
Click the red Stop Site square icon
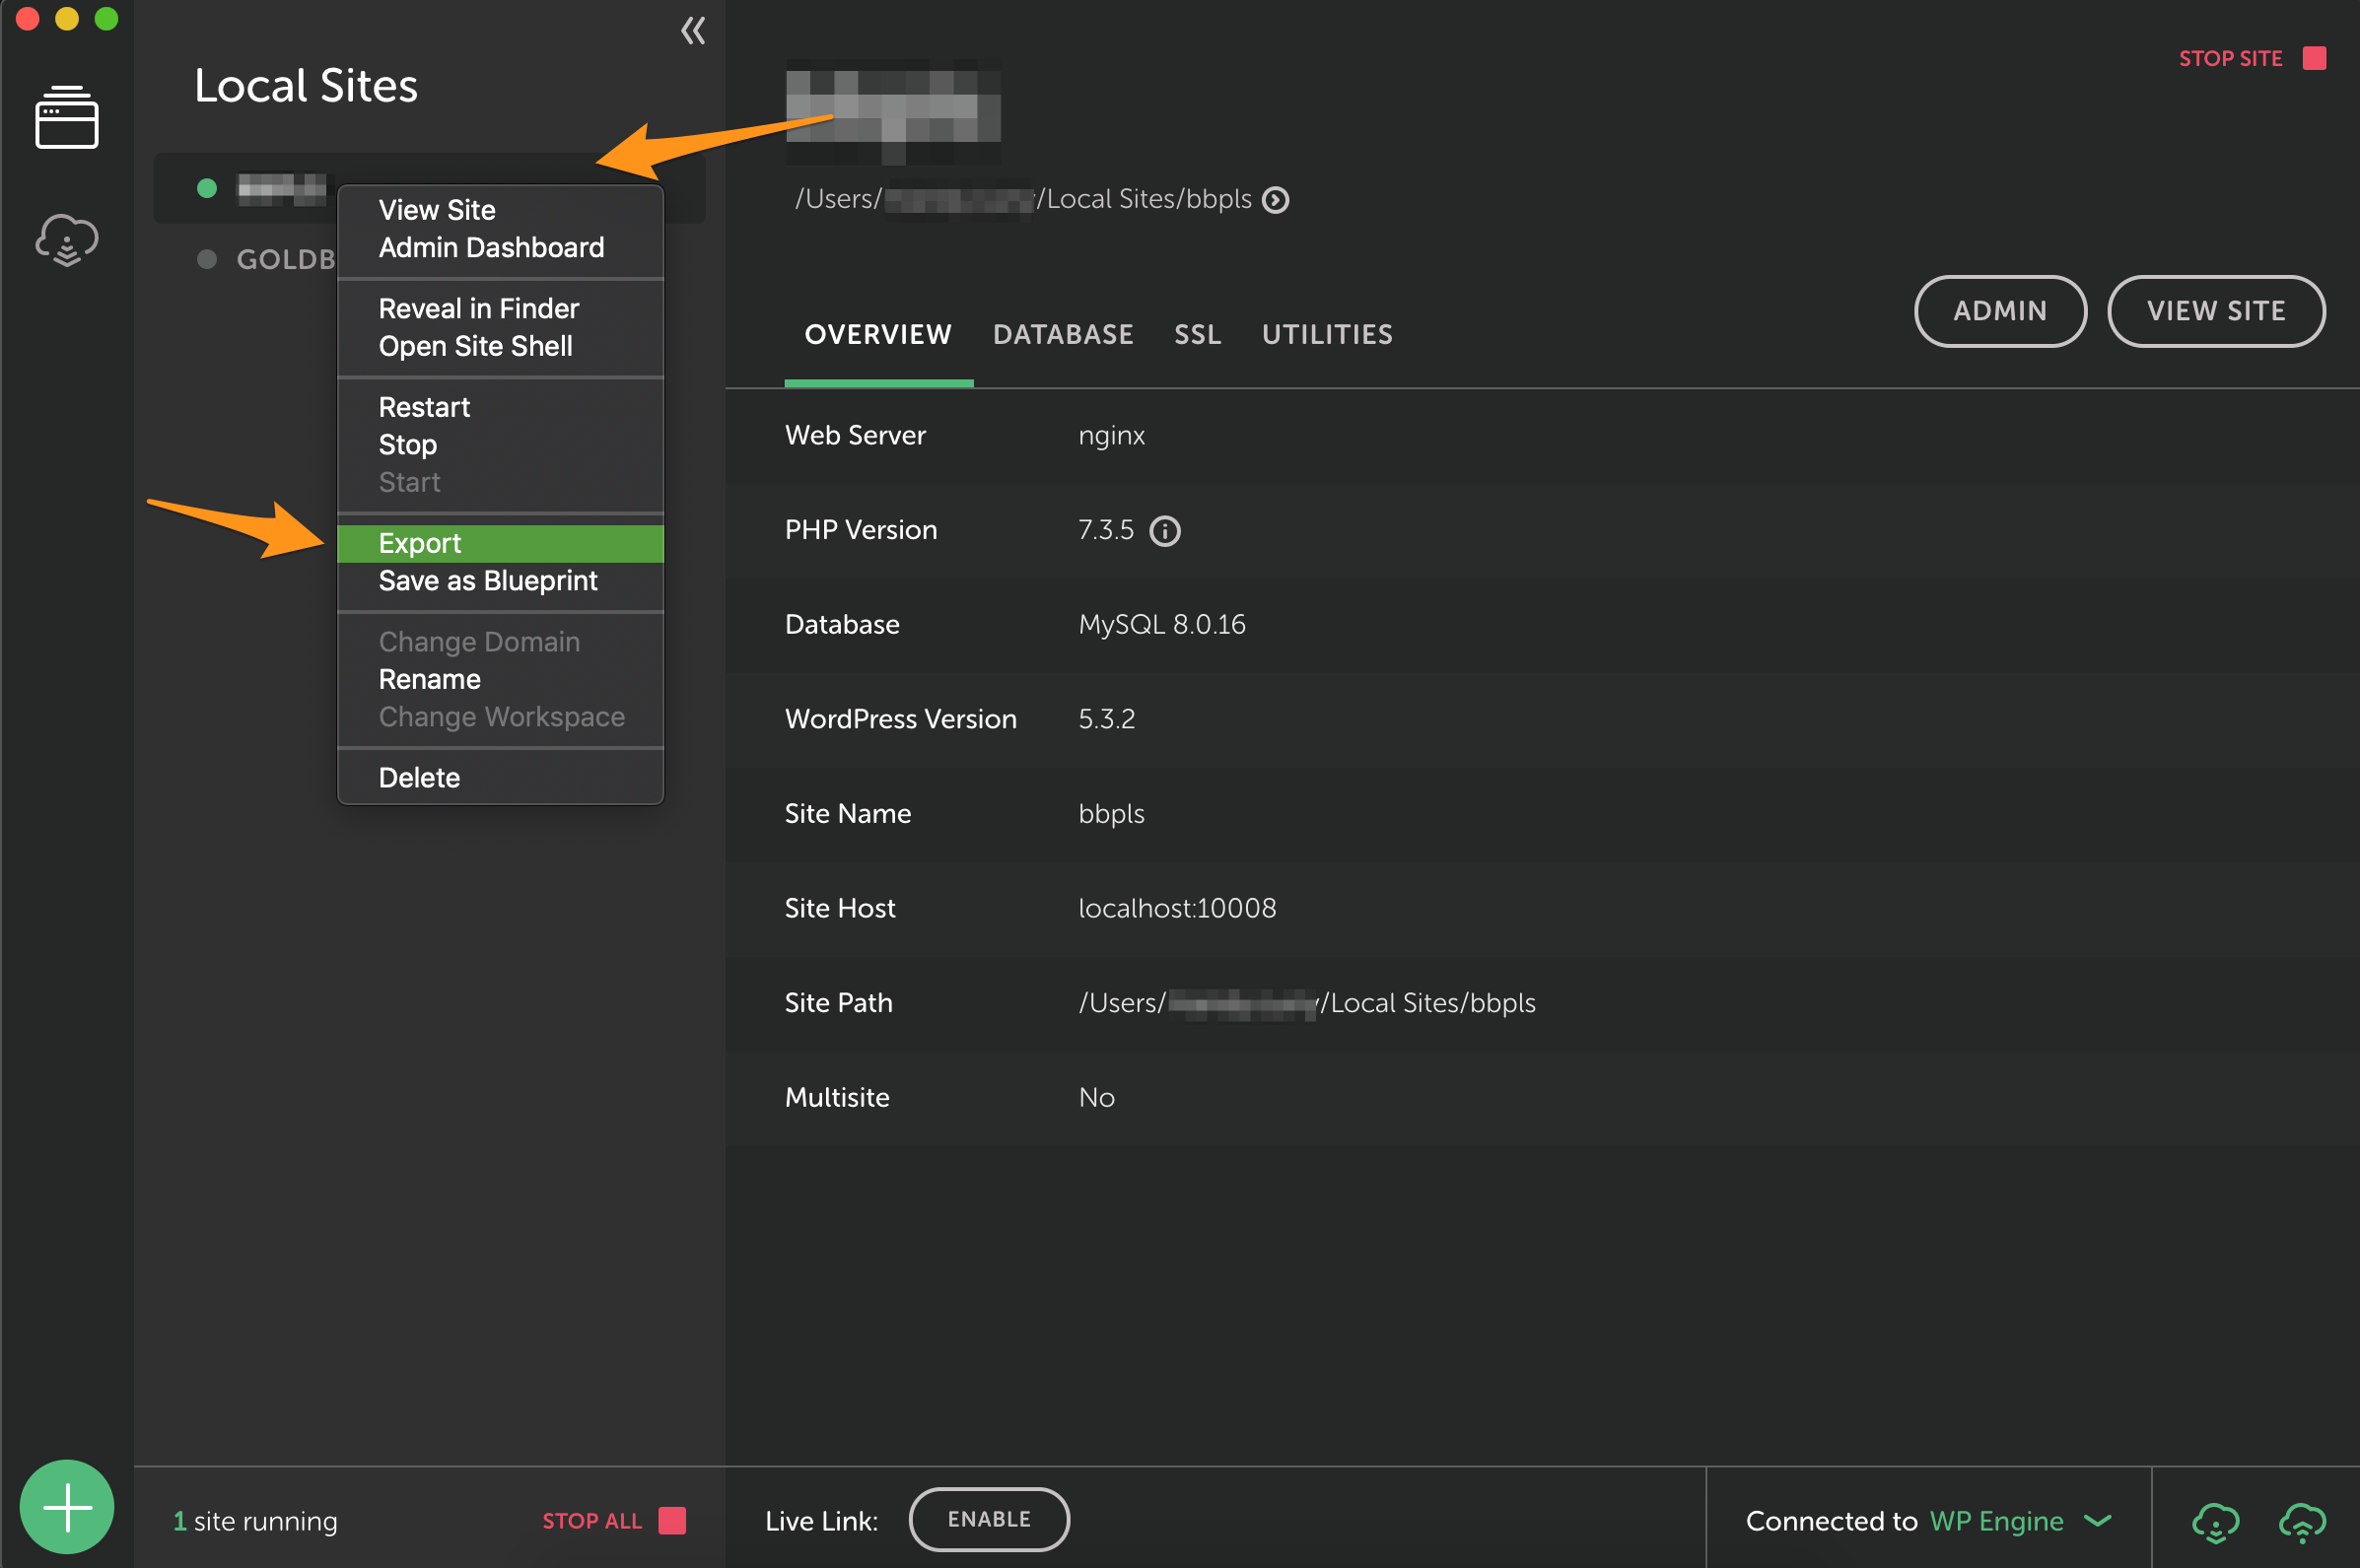tap(2314, 58)
